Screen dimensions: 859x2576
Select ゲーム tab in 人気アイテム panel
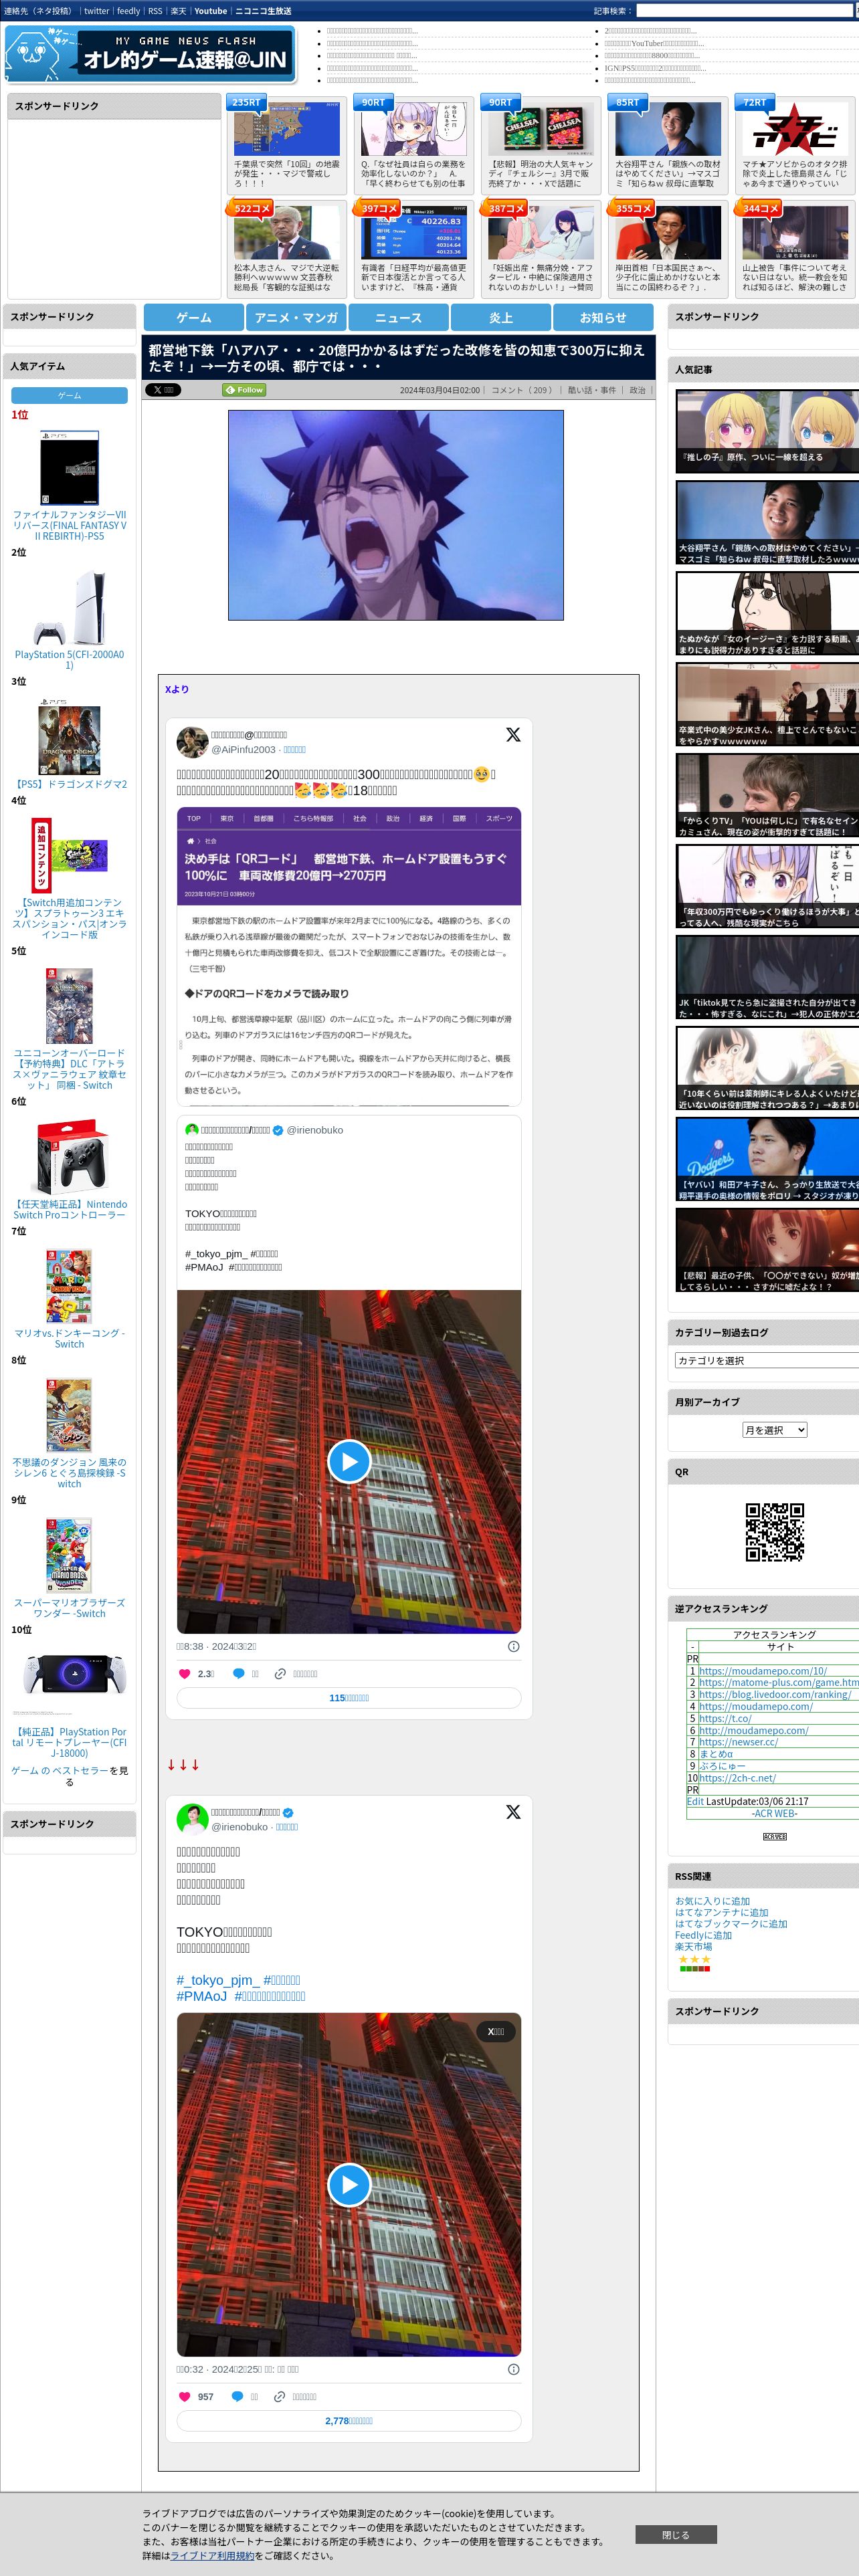(x=69, y=395)
